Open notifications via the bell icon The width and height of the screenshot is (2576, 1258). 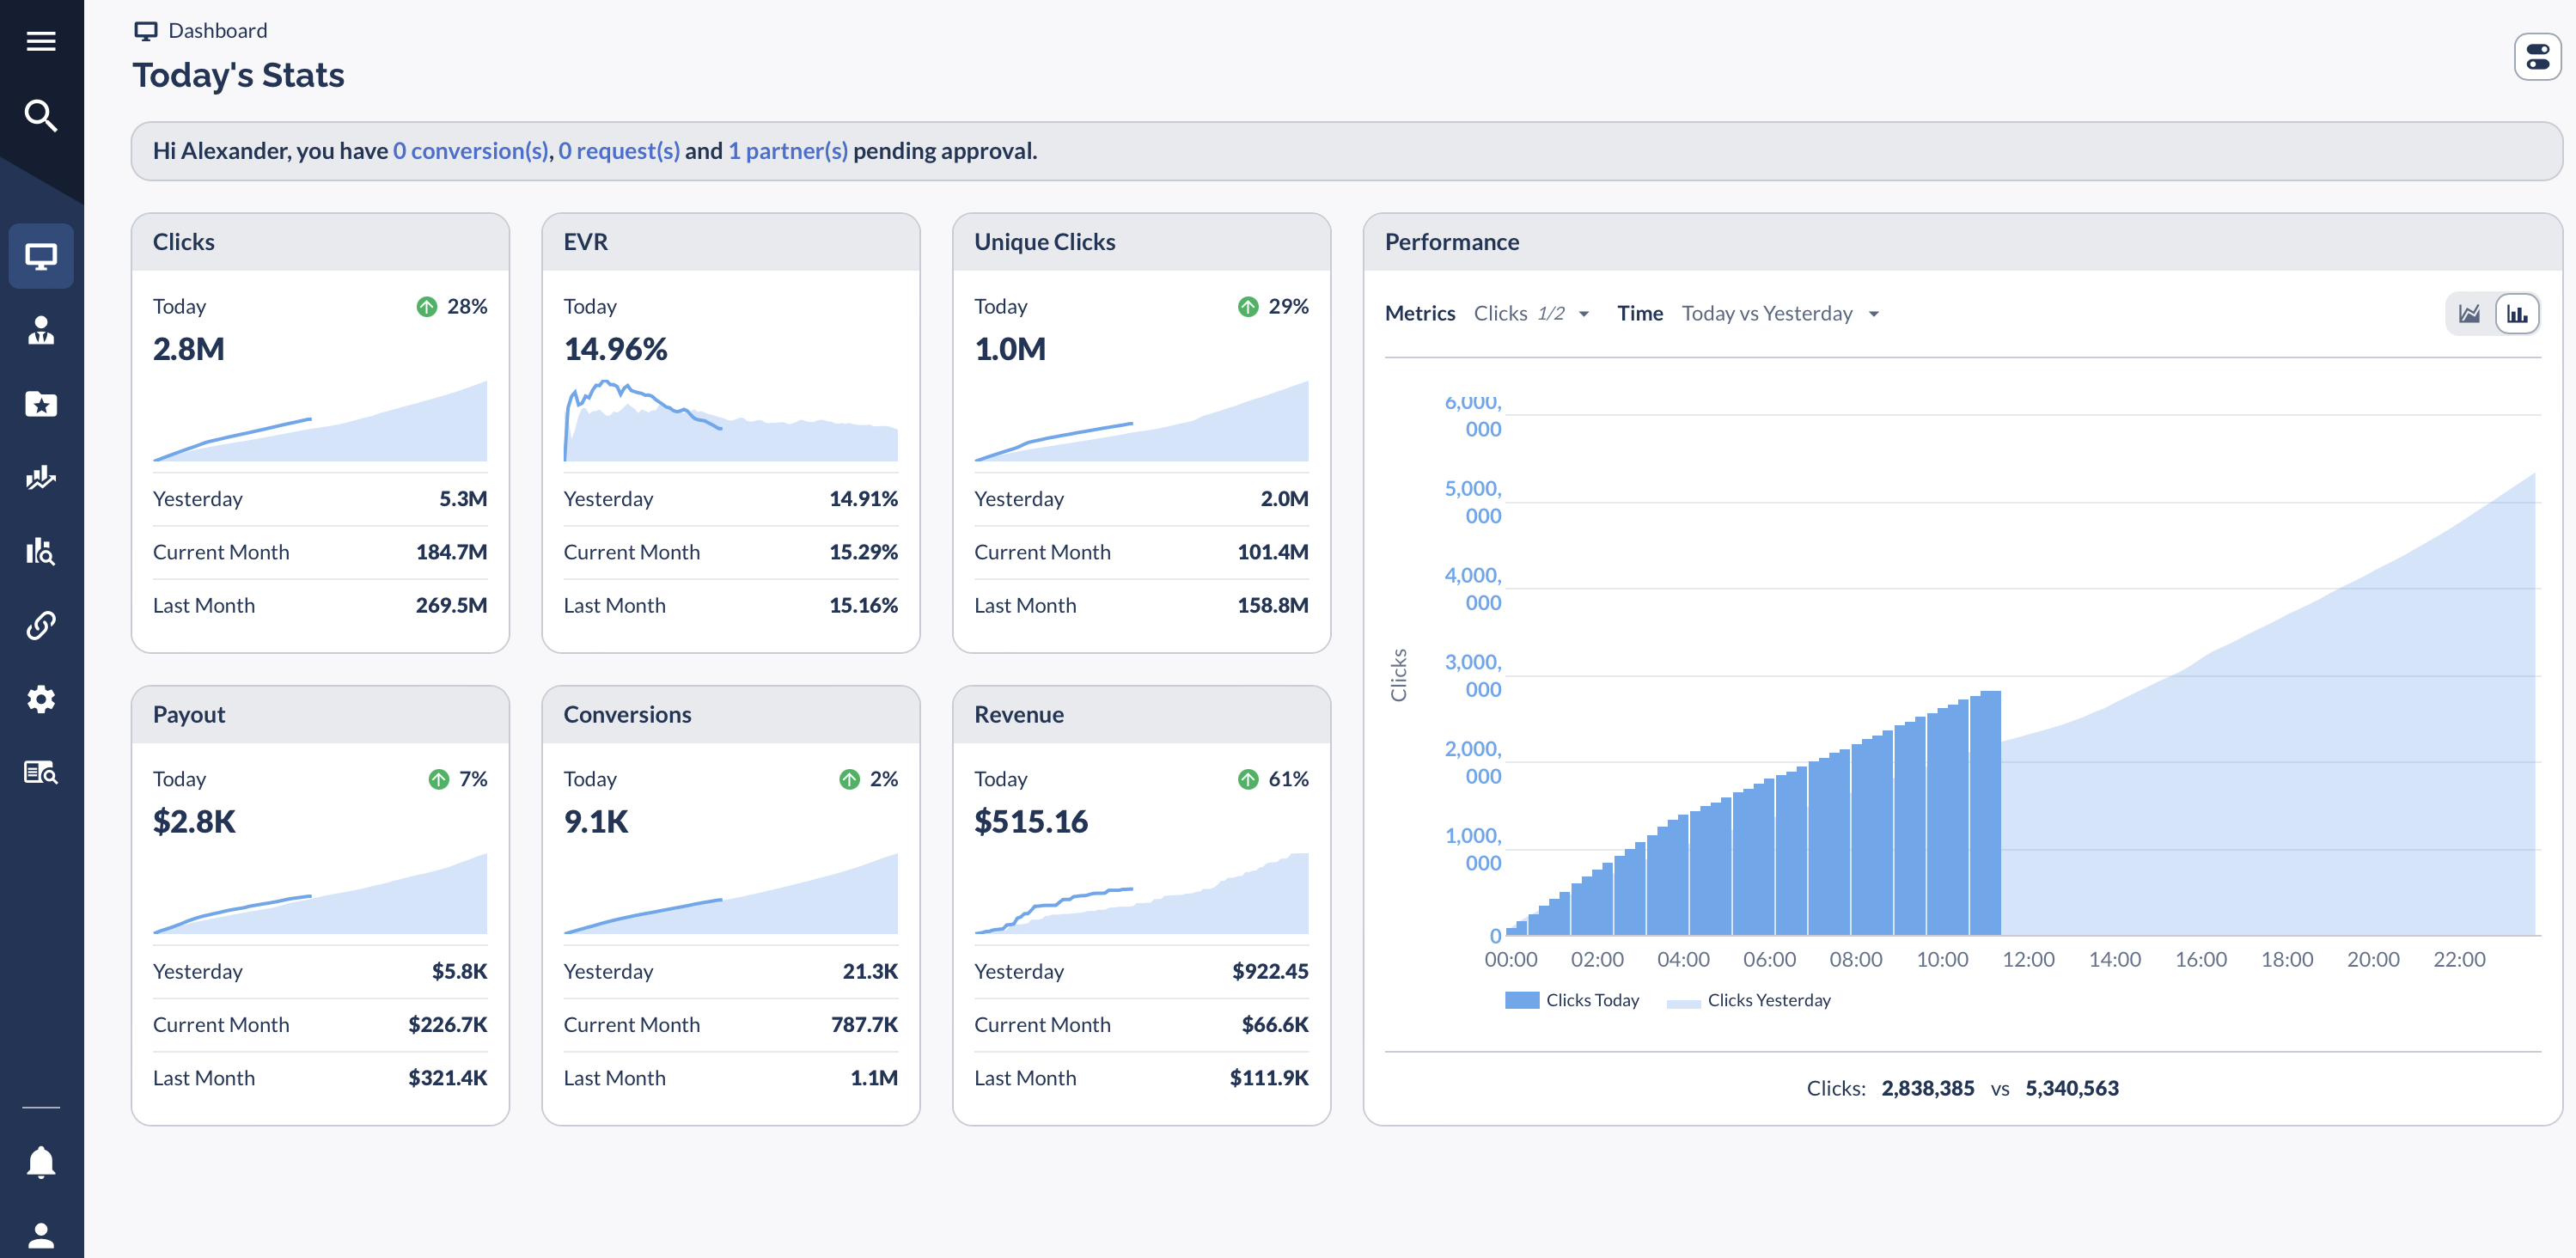[41, 1161]
